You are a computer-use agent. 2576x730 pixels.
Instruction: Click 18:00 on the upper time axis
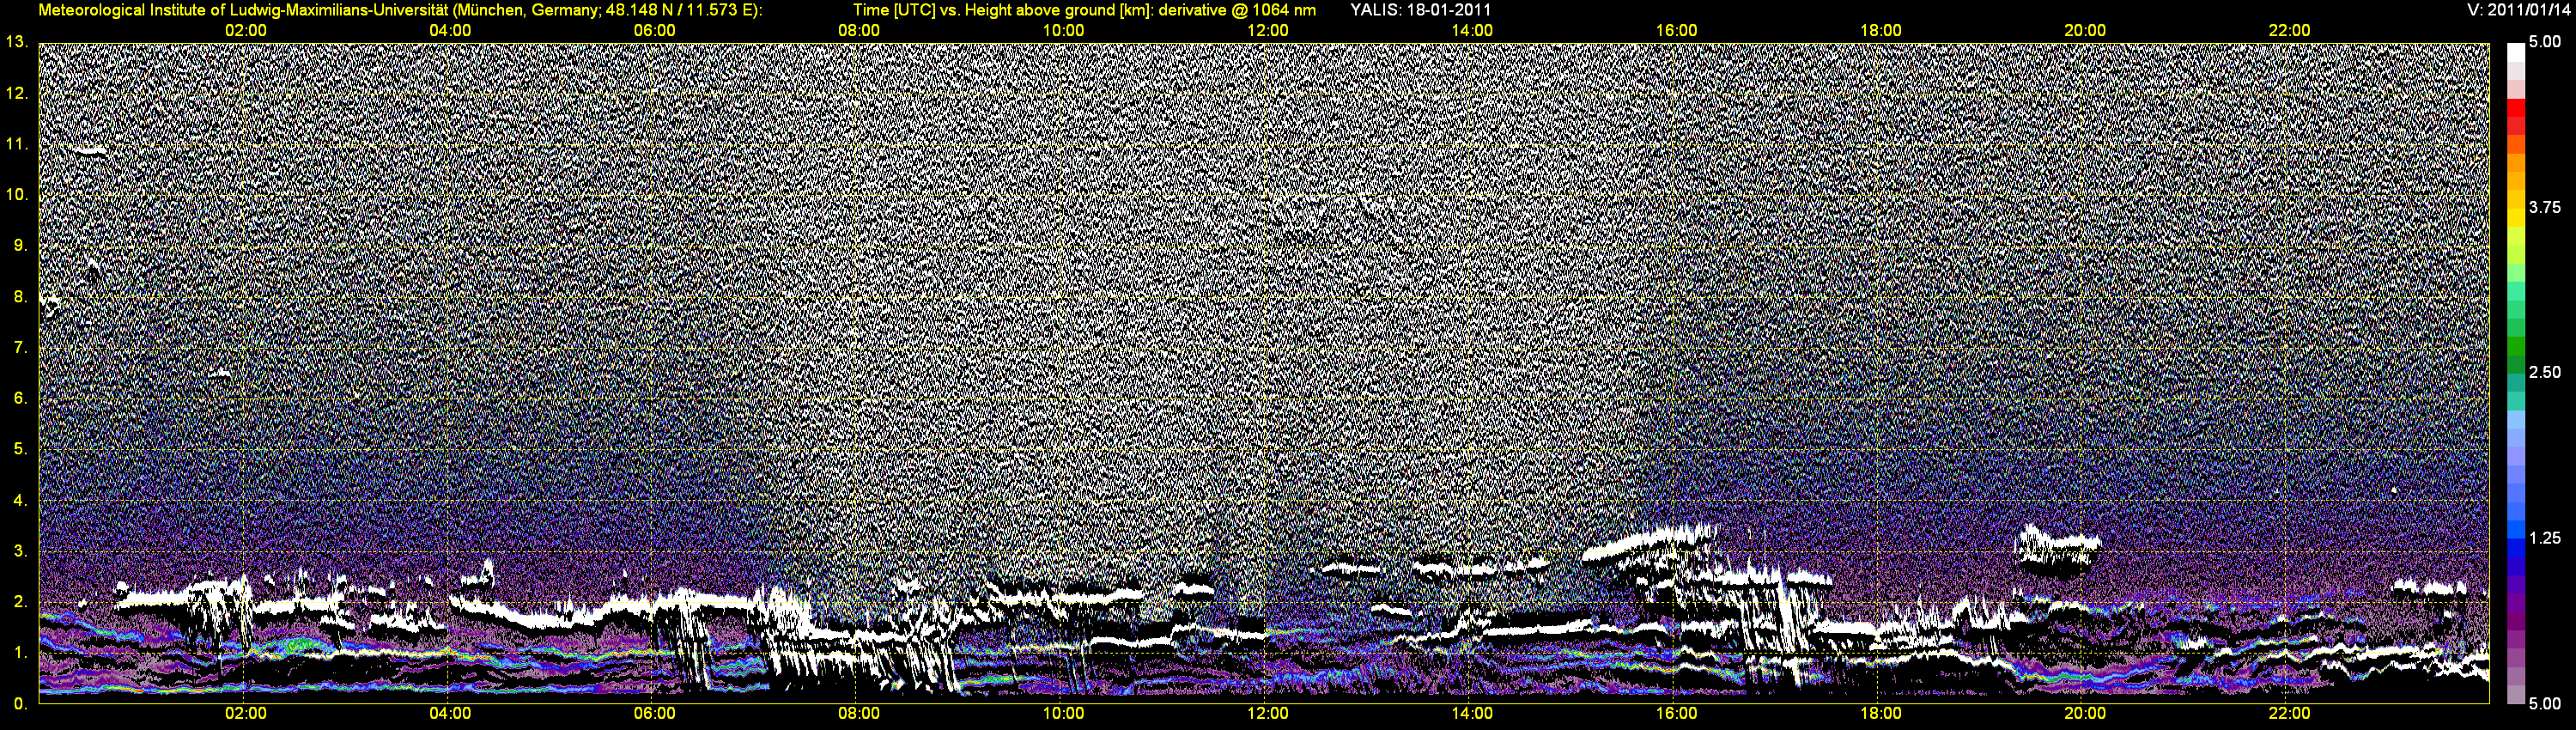pos(1881,31)
